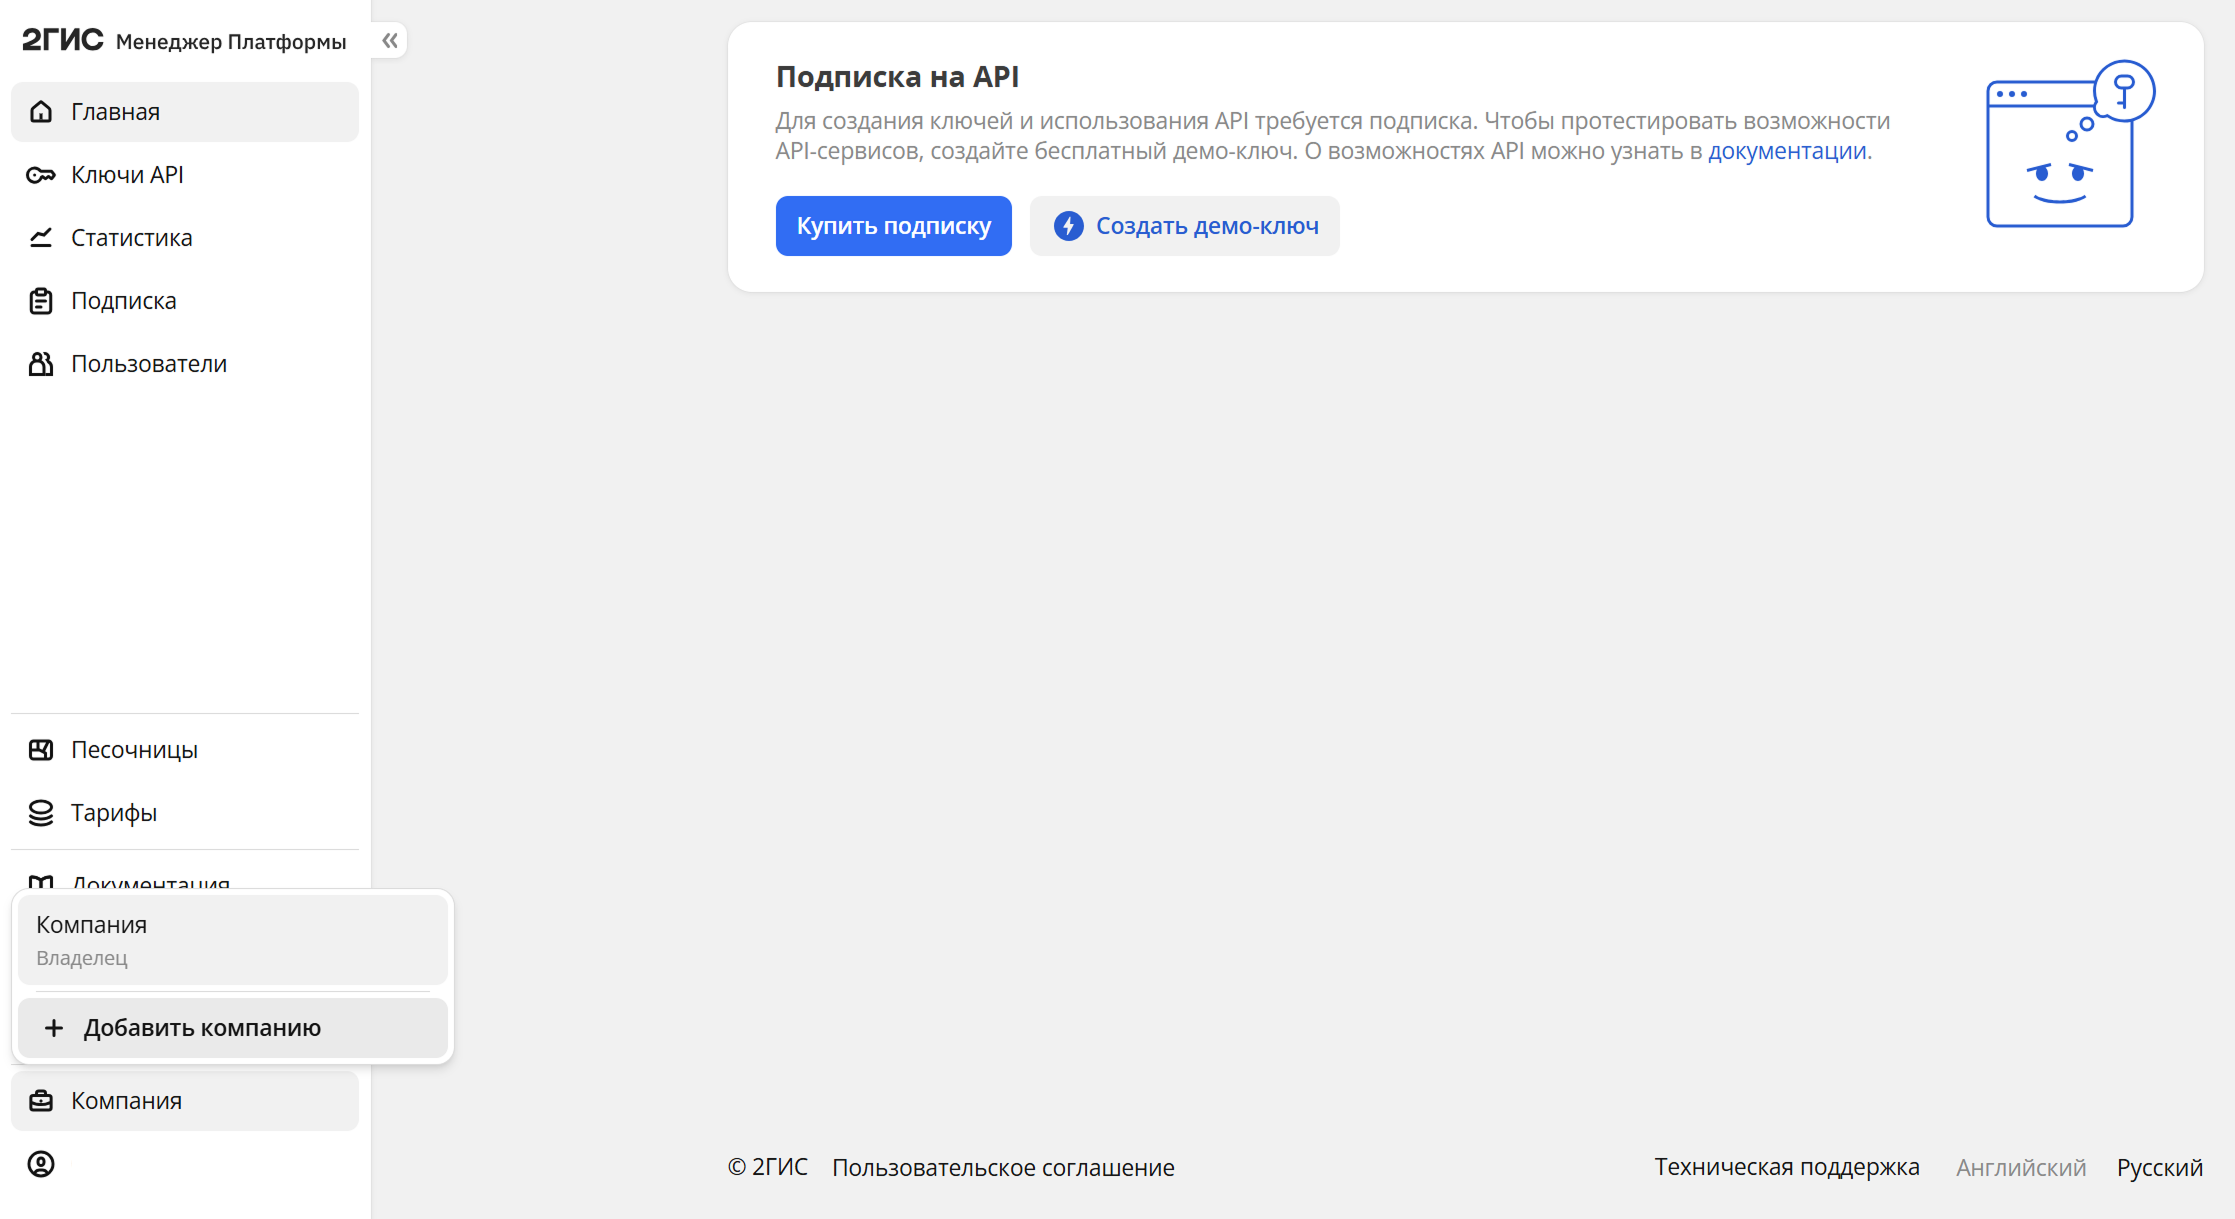Select Русский language option

(x=2160, y=1167)
